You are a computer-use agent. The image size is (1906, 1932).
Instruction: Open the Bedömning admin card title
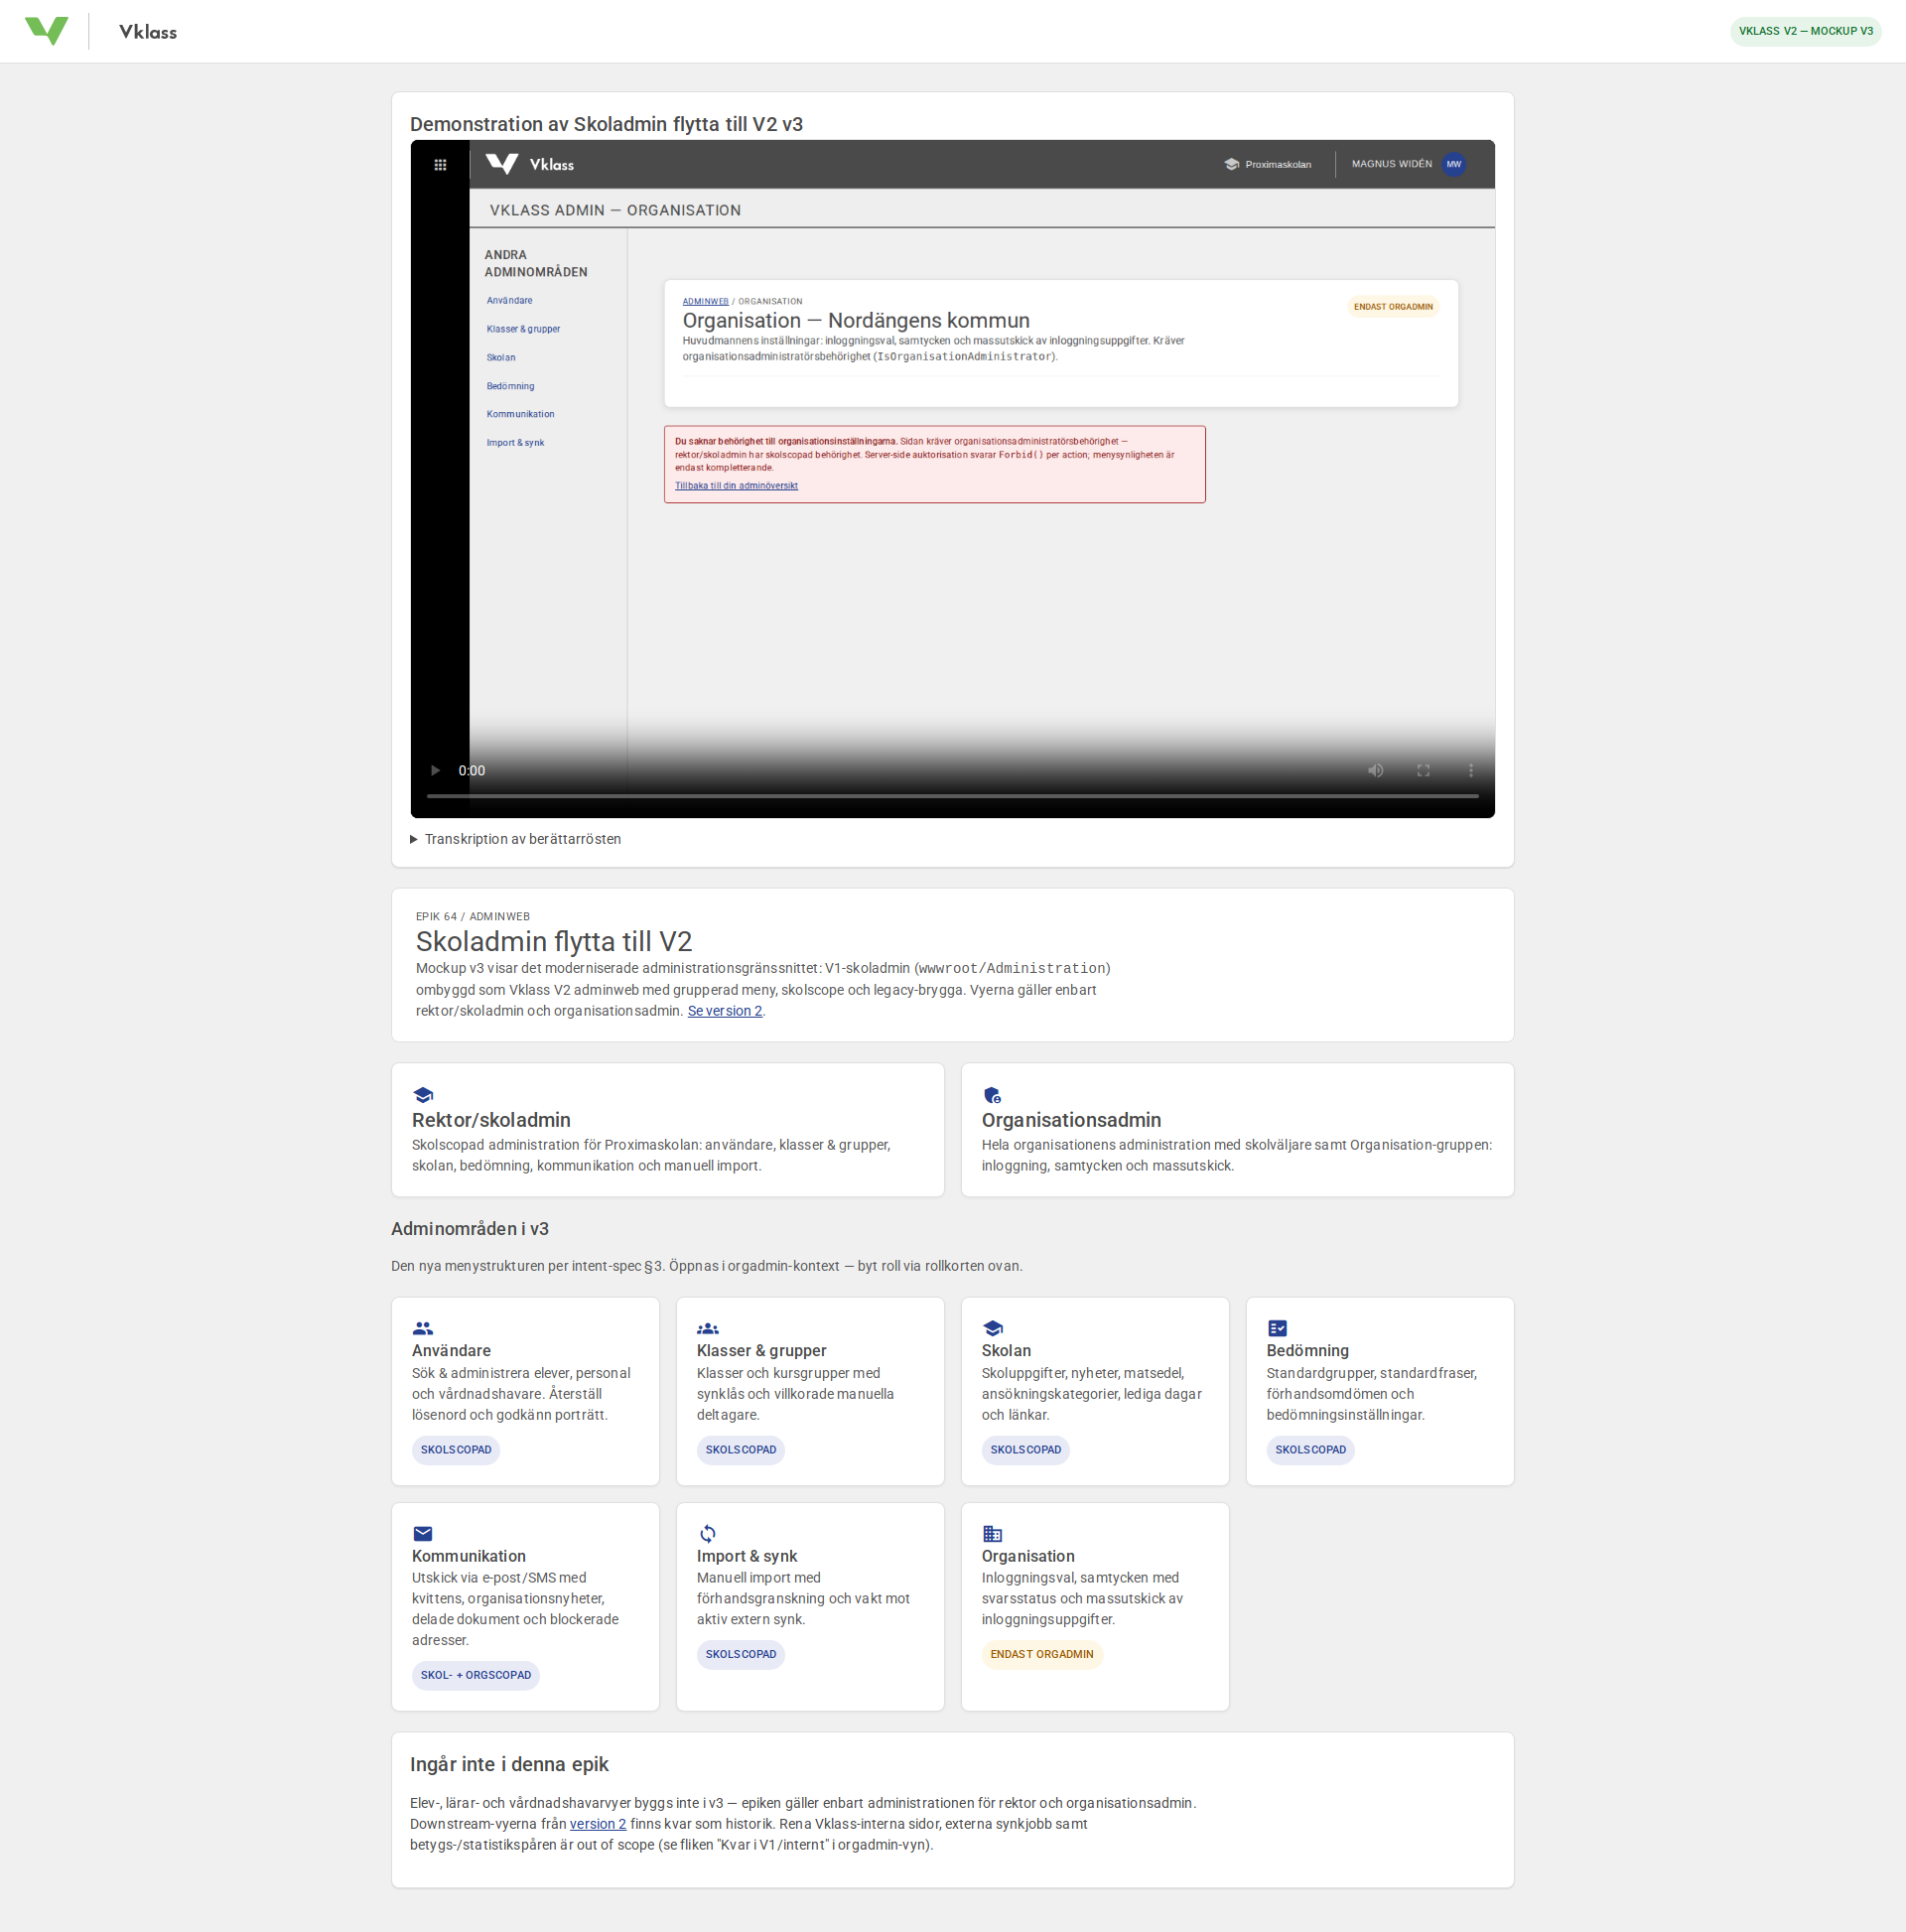coord(1307,1350)
